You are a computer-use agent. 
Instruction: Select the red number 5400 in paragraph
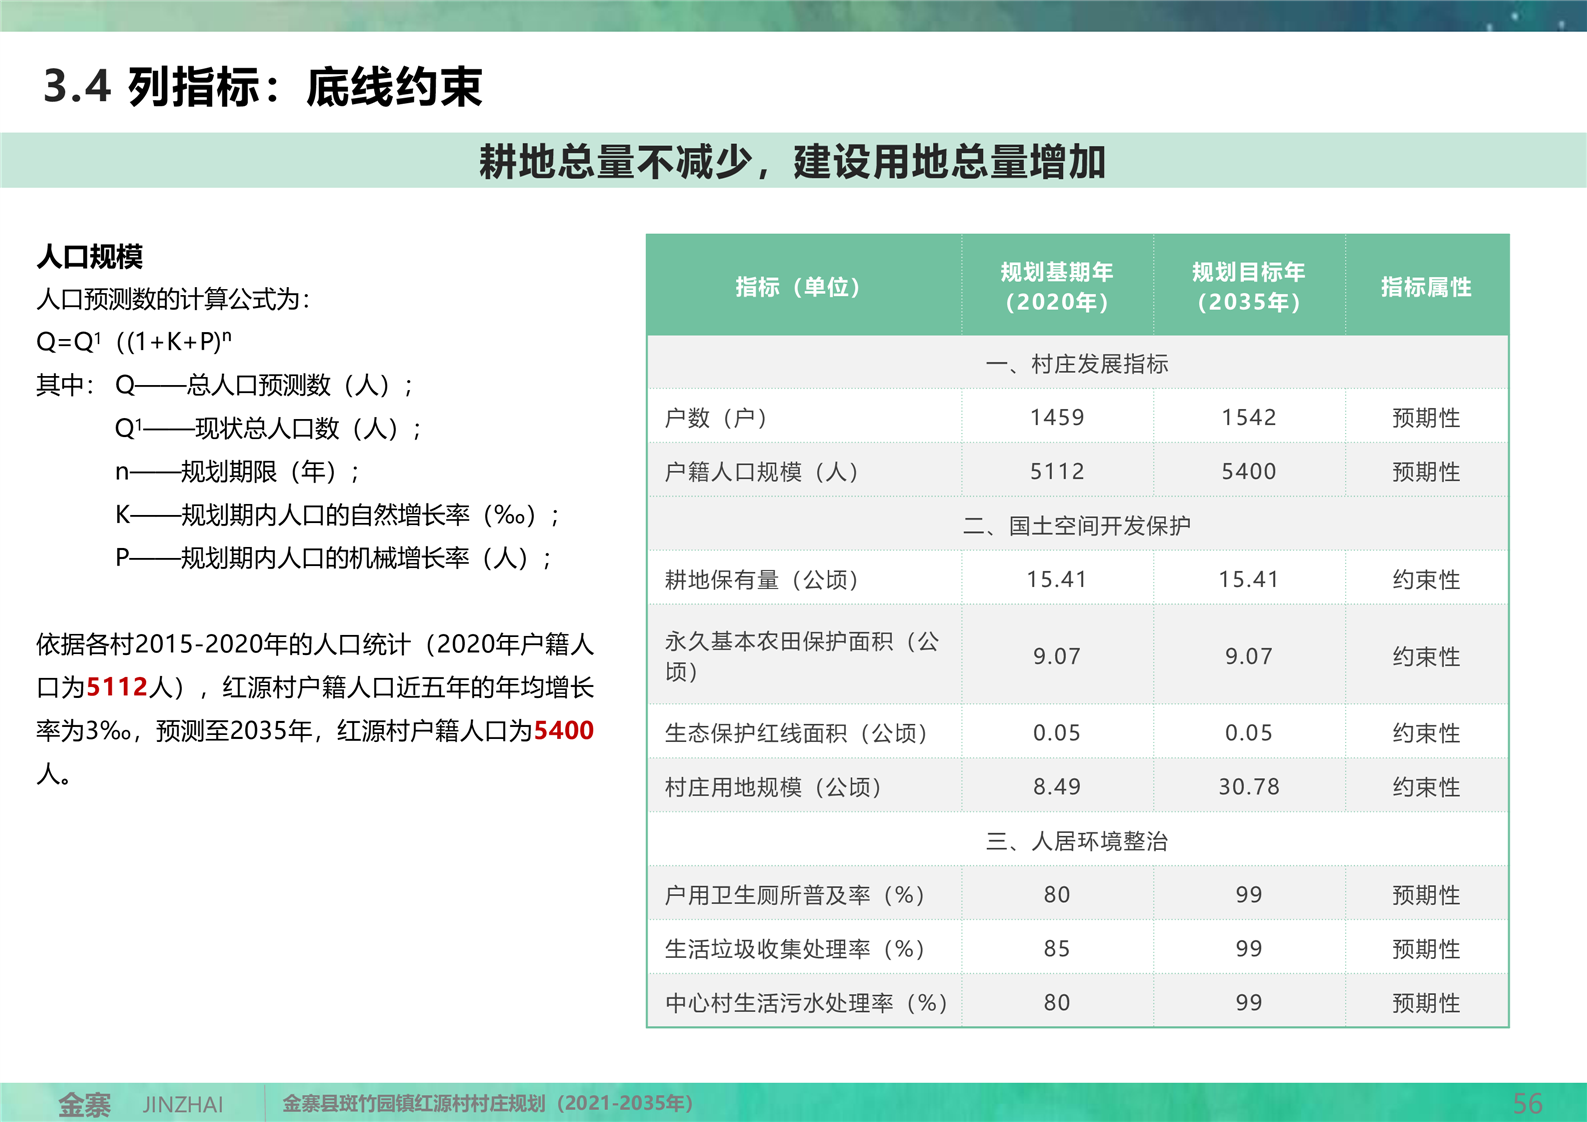point(563,731)
